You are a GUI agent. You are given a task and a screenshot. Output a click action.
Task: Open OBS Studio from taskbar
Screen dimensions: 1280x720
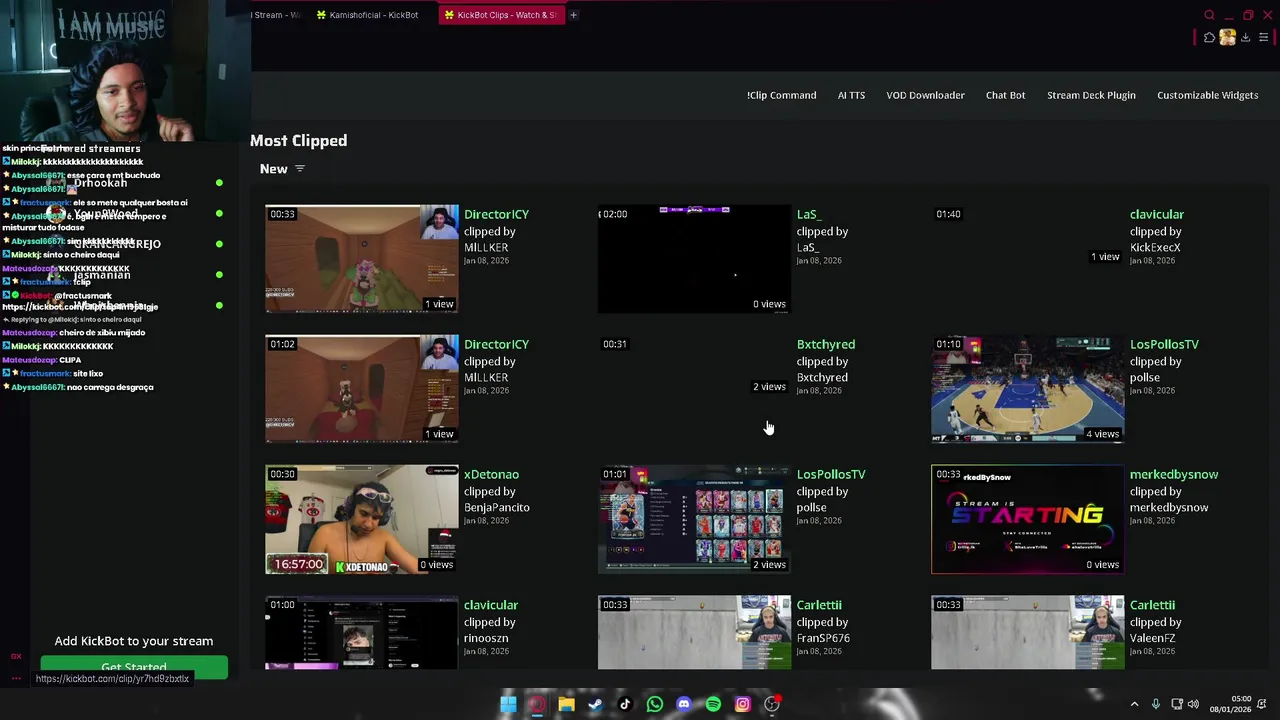point(772,704)
